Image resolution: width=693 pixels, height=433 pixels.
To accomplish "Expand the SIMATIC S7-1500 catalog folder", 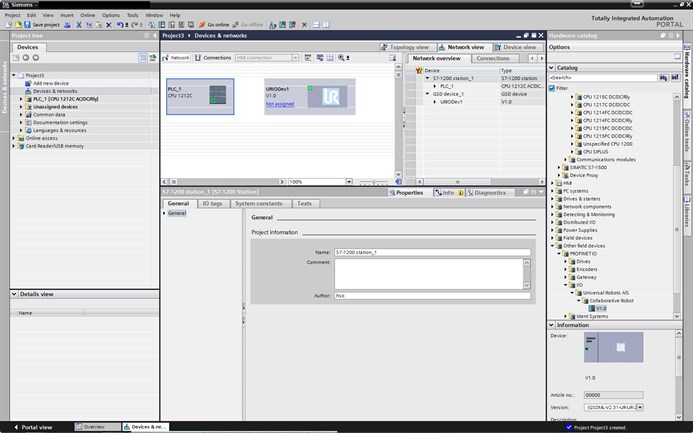I will [559, 167].
